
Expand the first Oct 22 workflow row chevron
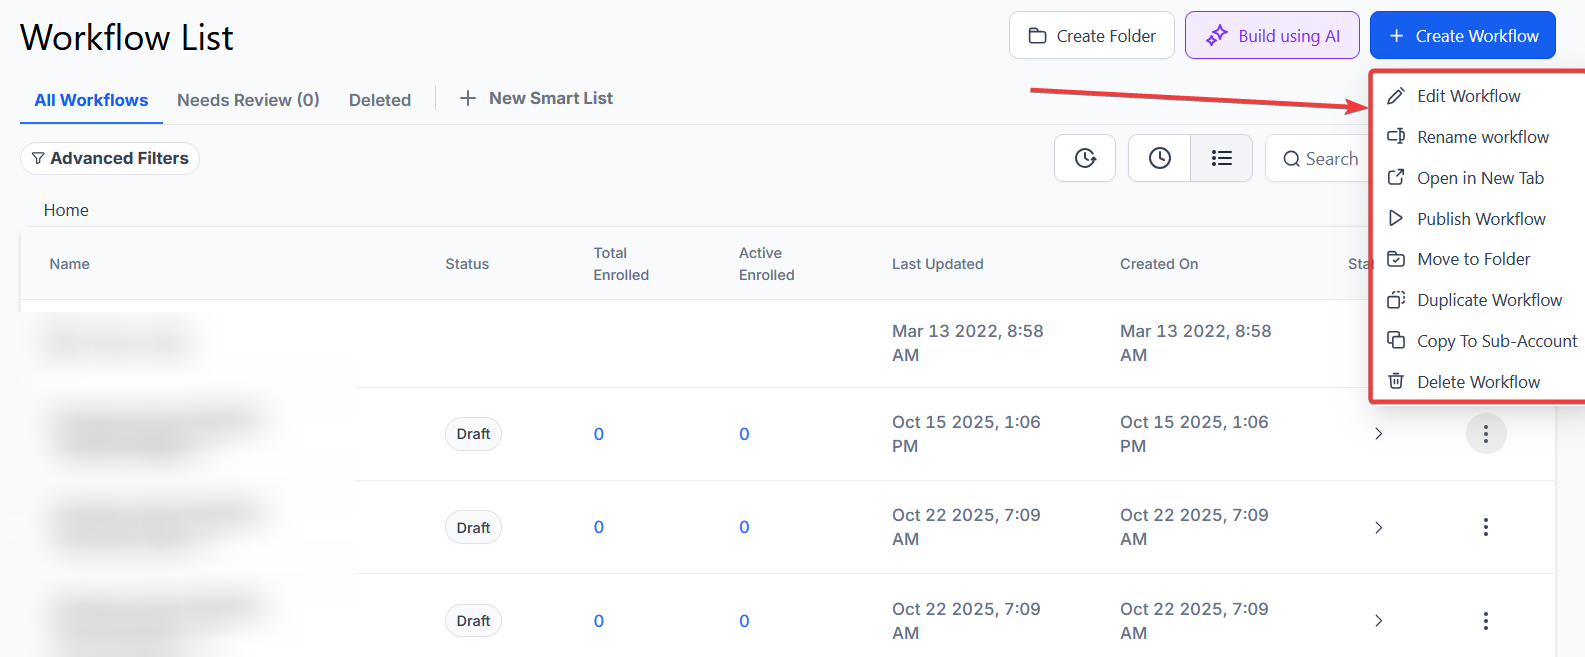[x=1378, y=527]
